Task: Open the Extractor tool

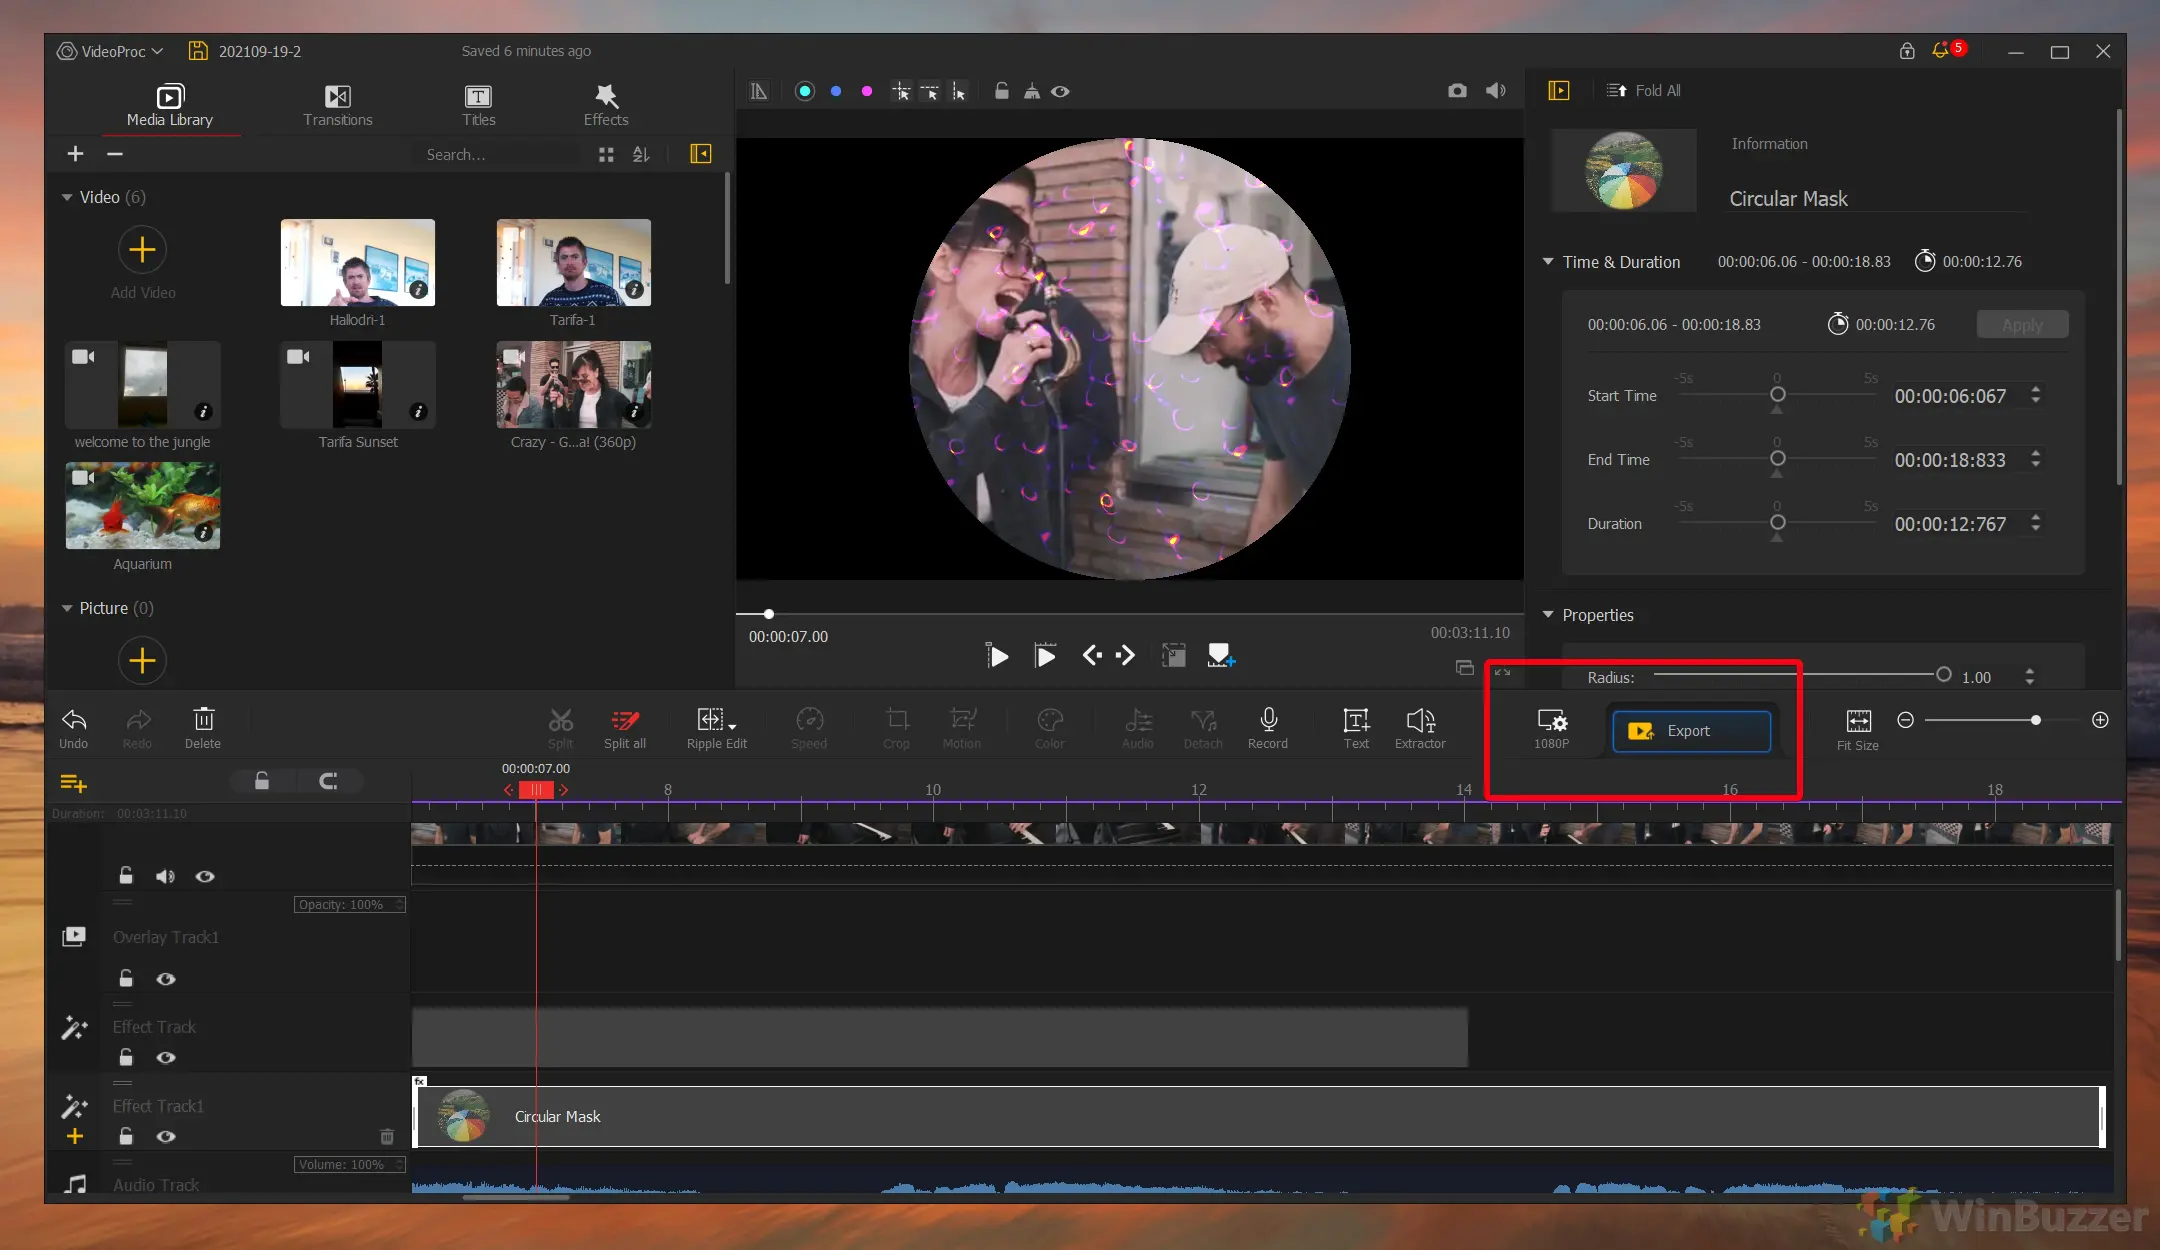Action: click(x=1419, y=727)
